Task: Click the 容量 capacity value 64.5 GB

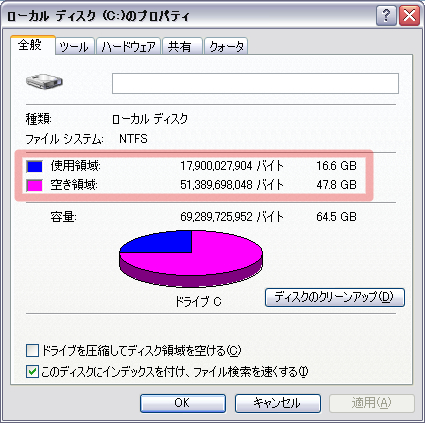Action: pos(336,217)
